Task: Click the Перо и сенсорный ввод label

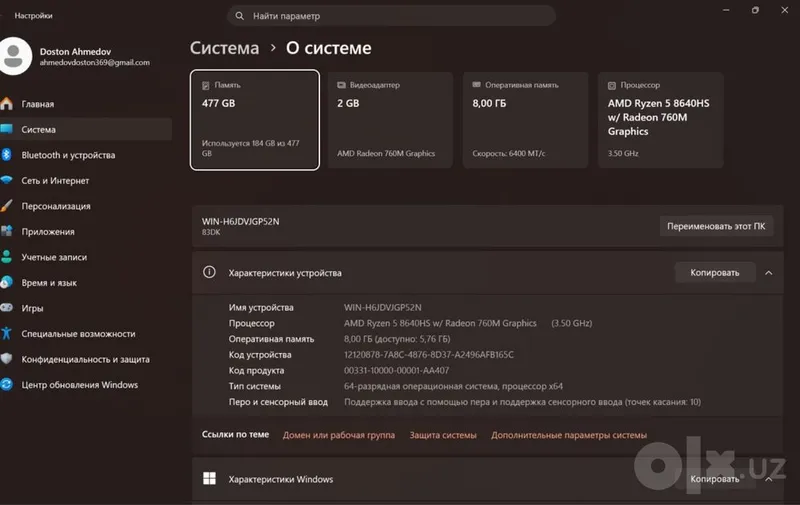Action: coord(278,402)
